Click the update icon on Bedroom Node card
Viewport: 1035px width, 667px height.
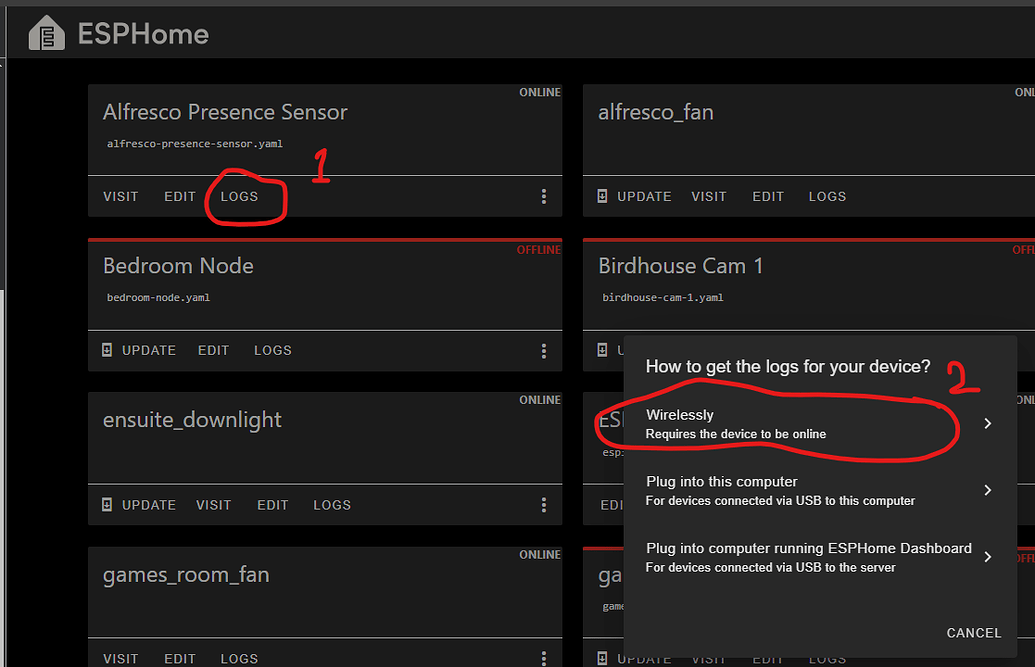point(107,350)
